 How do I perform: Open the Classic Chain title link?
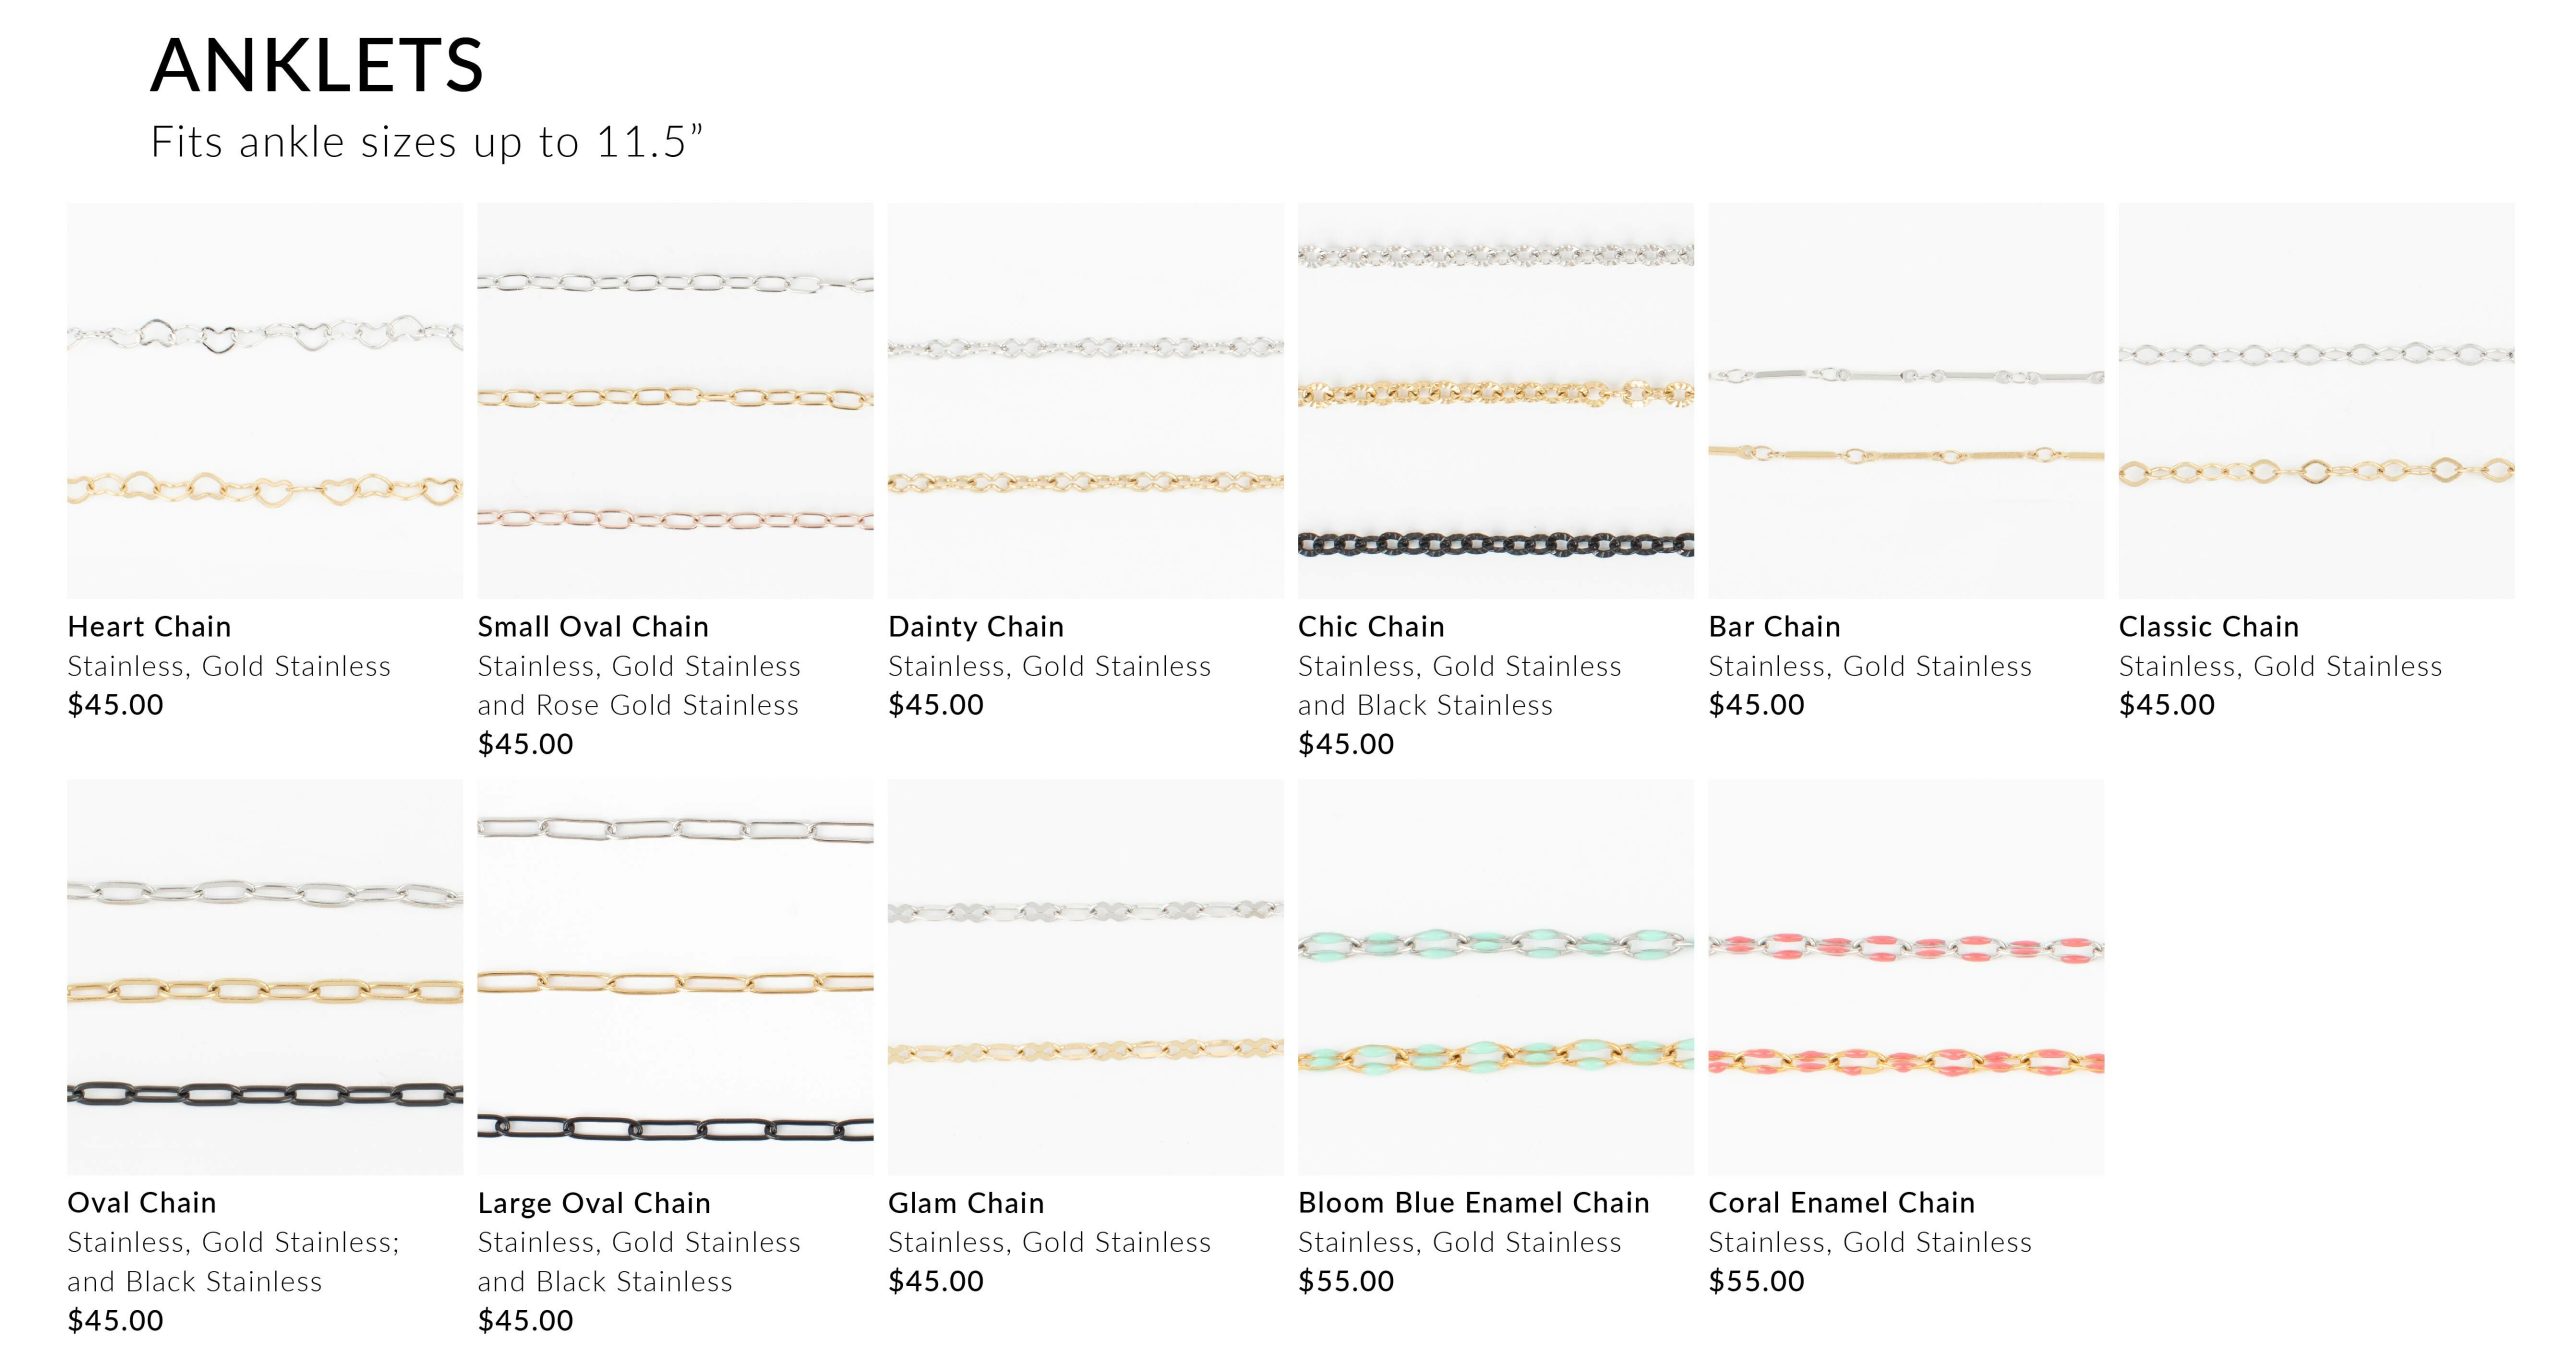(x=2209, y=627)
